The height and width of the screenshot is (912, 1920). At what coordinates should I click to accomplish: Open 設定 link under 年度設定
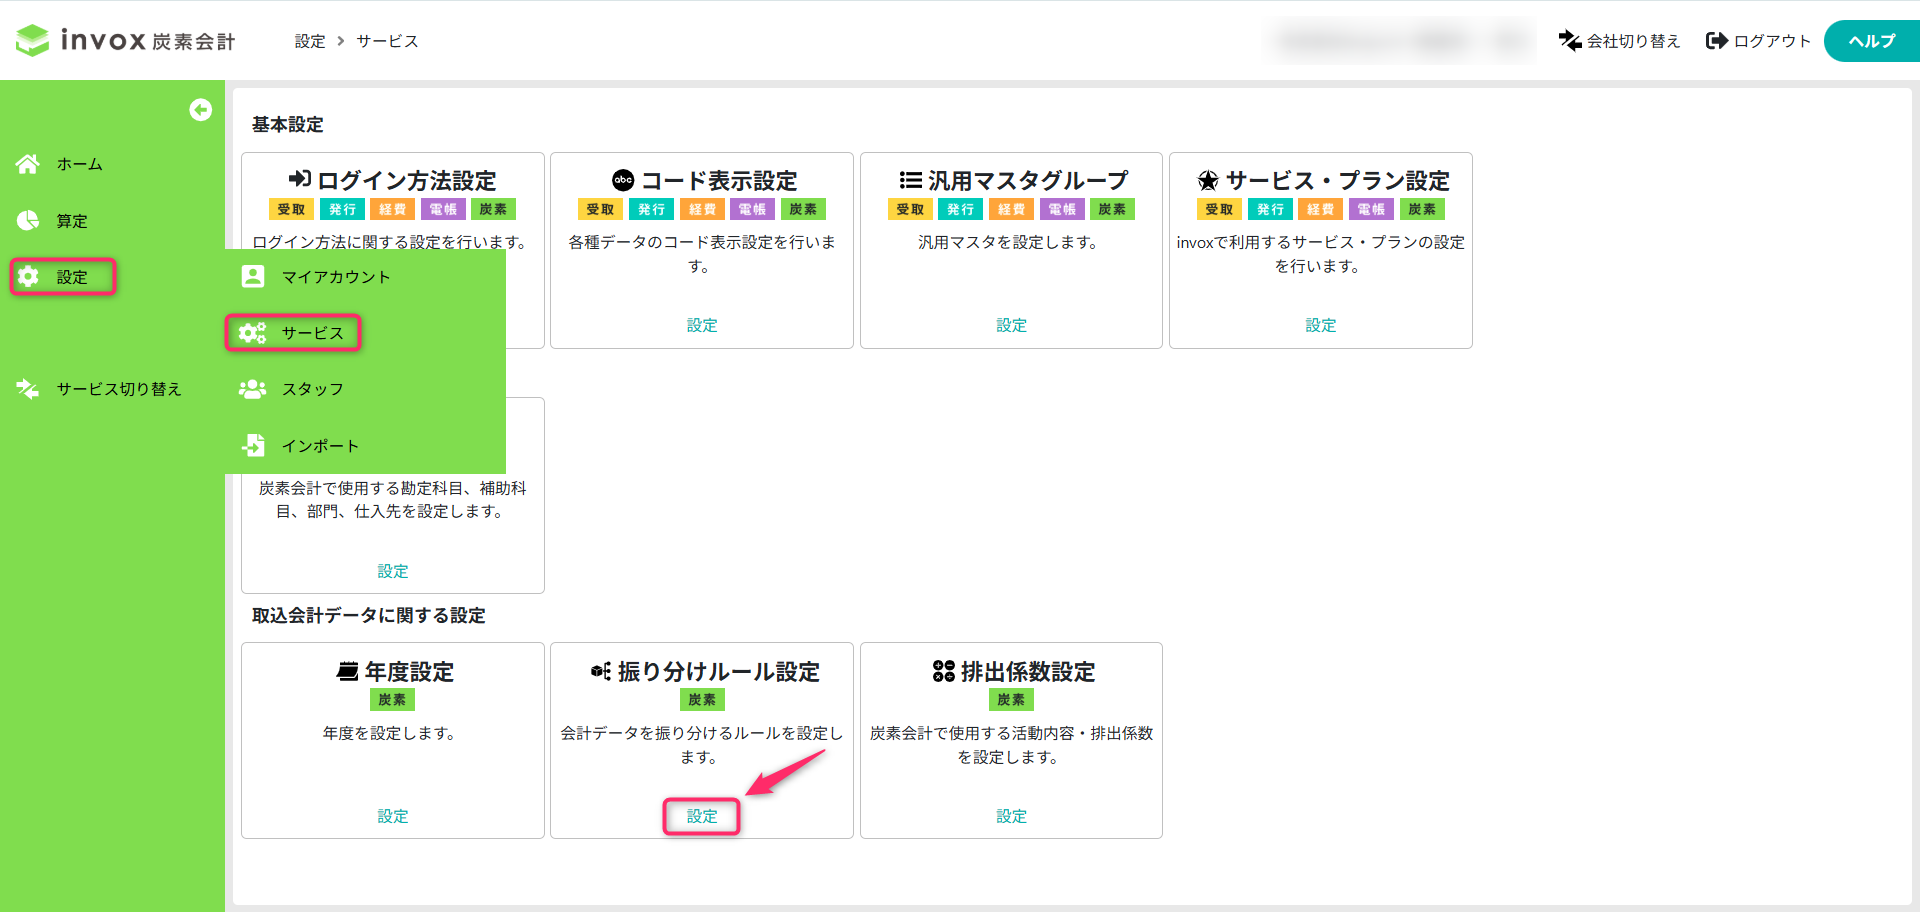(x=393, y=816)
